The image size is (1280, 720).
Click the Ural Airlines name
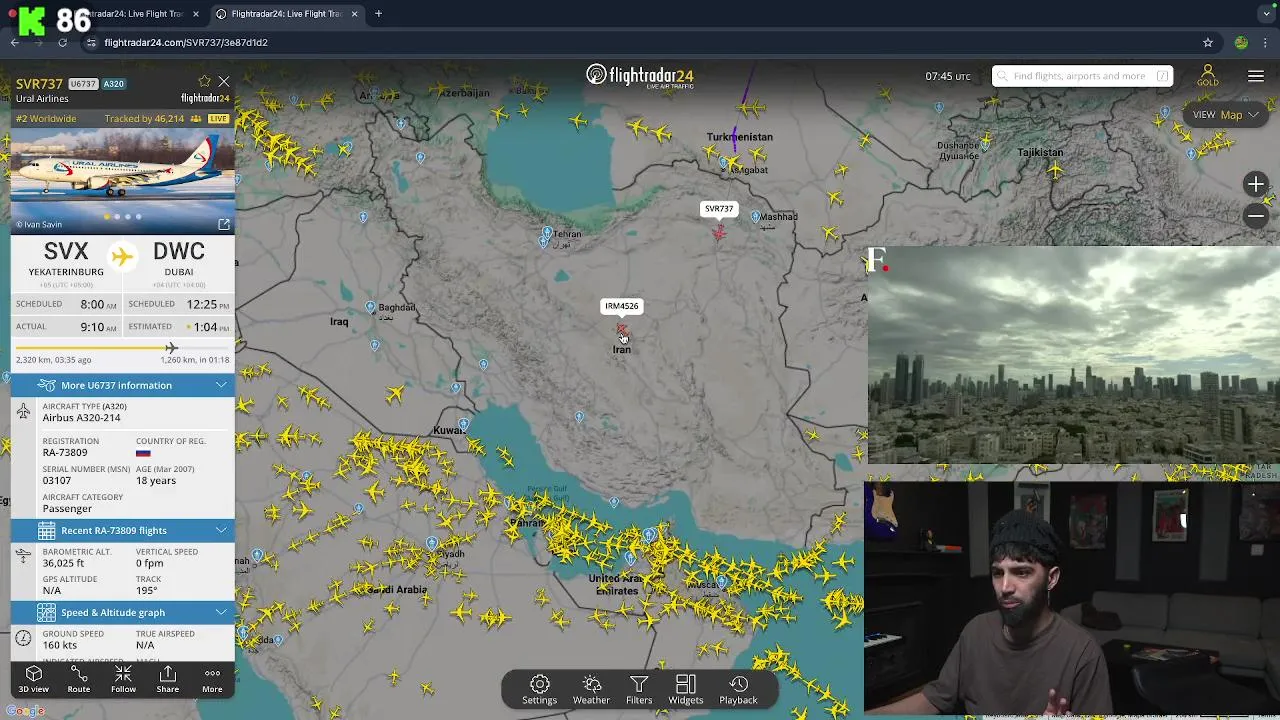[x=42, y=99]
